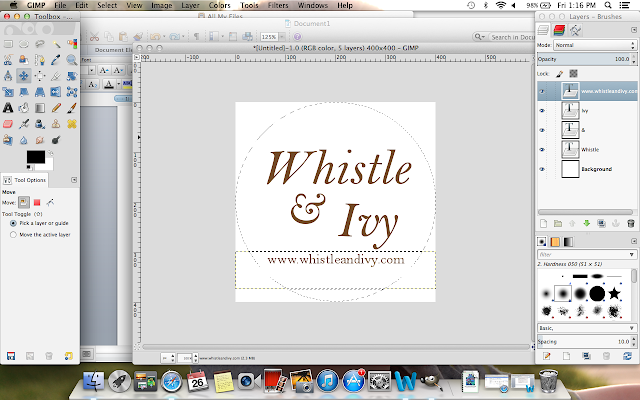
Task: Select the Background layer name
Action: (x=596, y=169)
